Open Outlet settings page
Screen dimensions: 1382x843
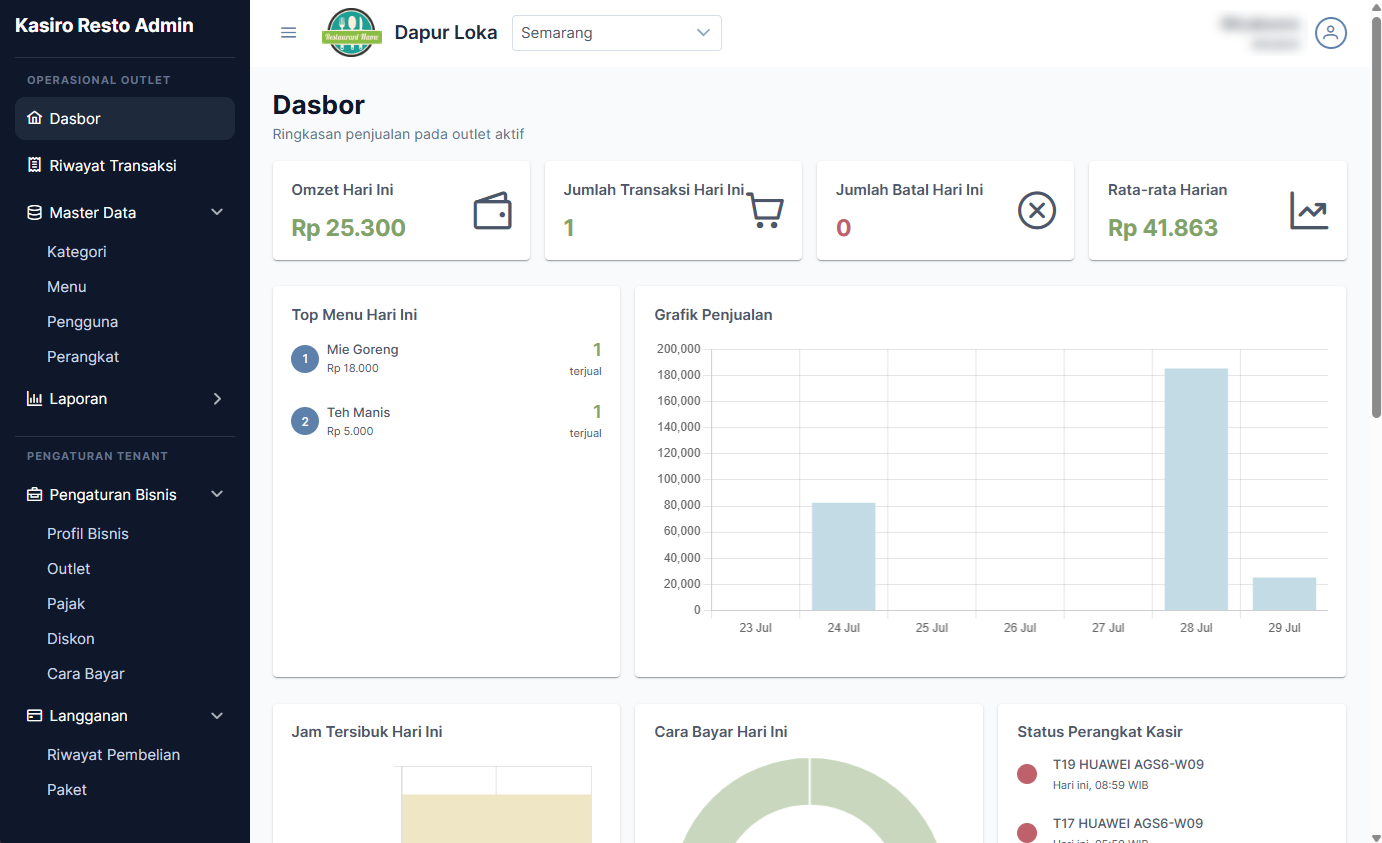click(69, 568)
